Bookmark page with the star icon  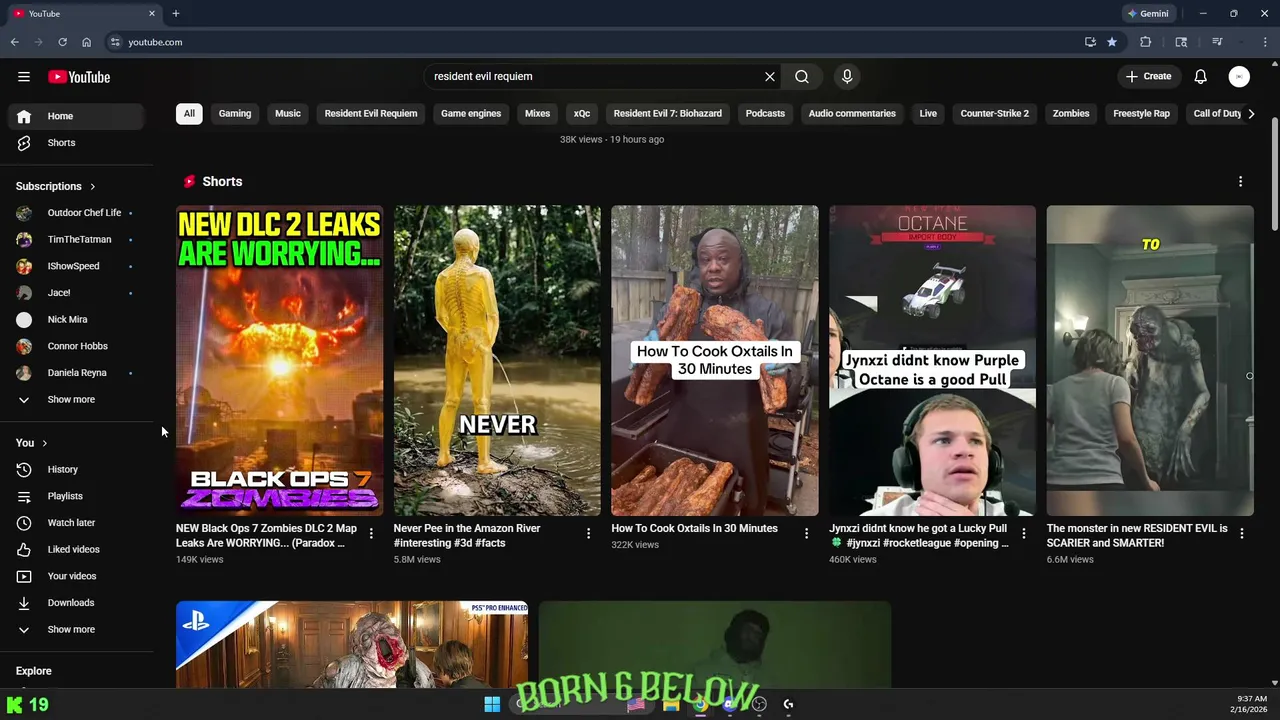tap(1112, 42)
